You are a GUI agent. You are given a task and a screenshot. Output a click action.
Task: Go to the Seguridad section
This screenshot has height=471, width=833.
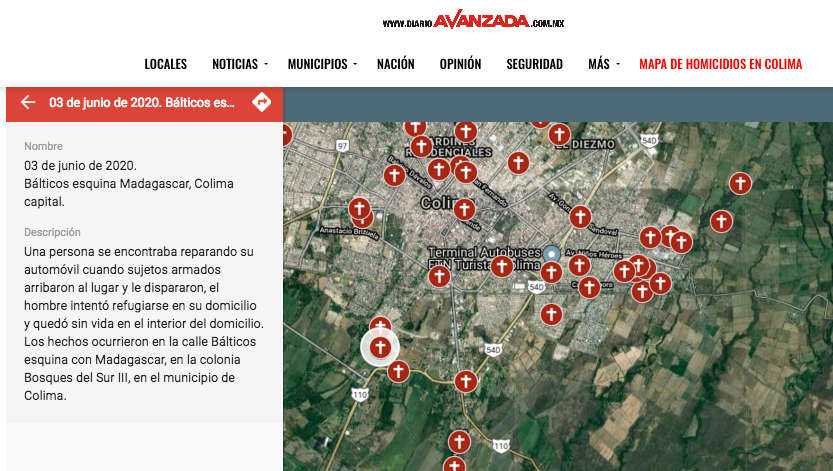click(534, 64)
